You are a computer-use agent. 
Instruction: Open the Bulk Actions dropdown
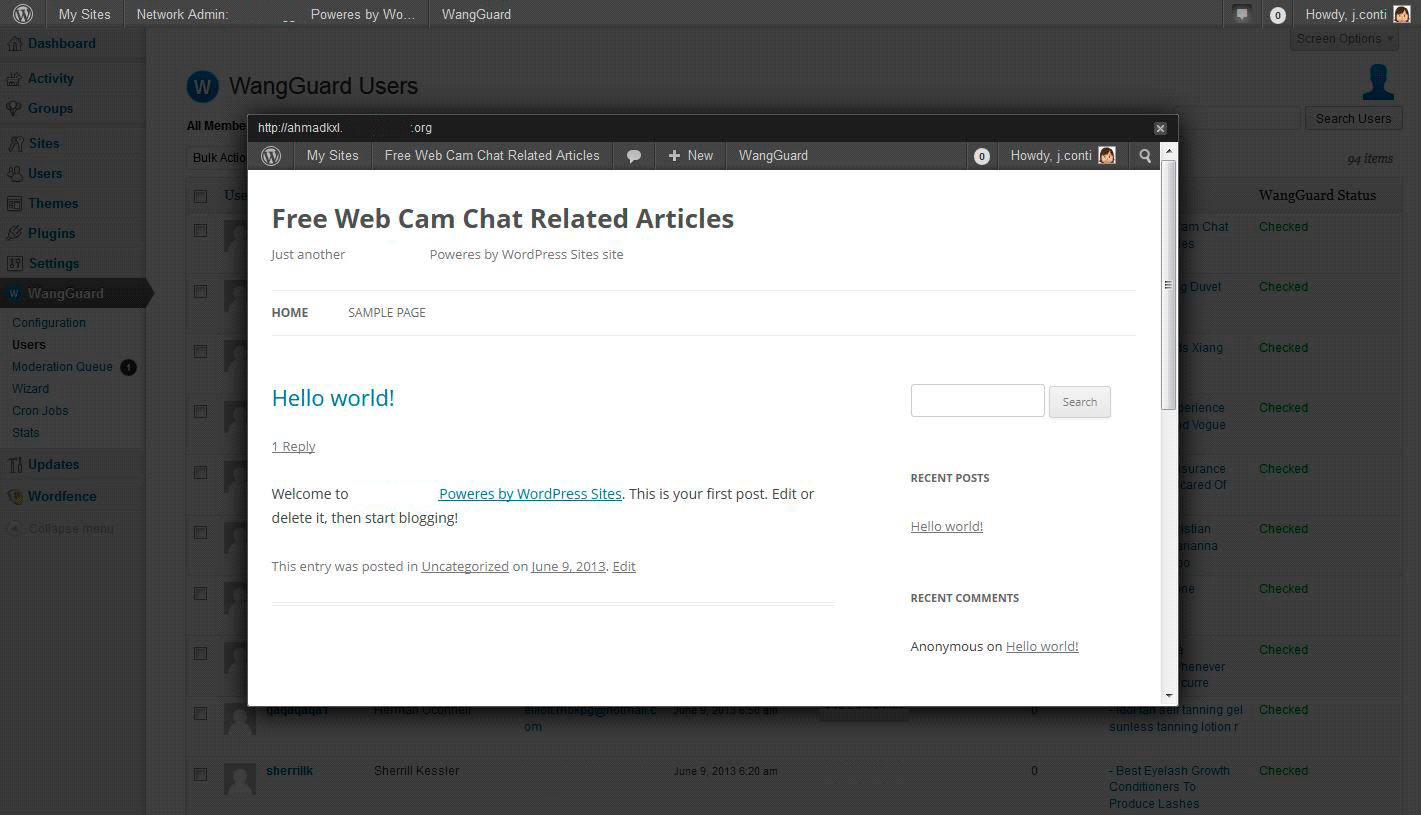219,158
